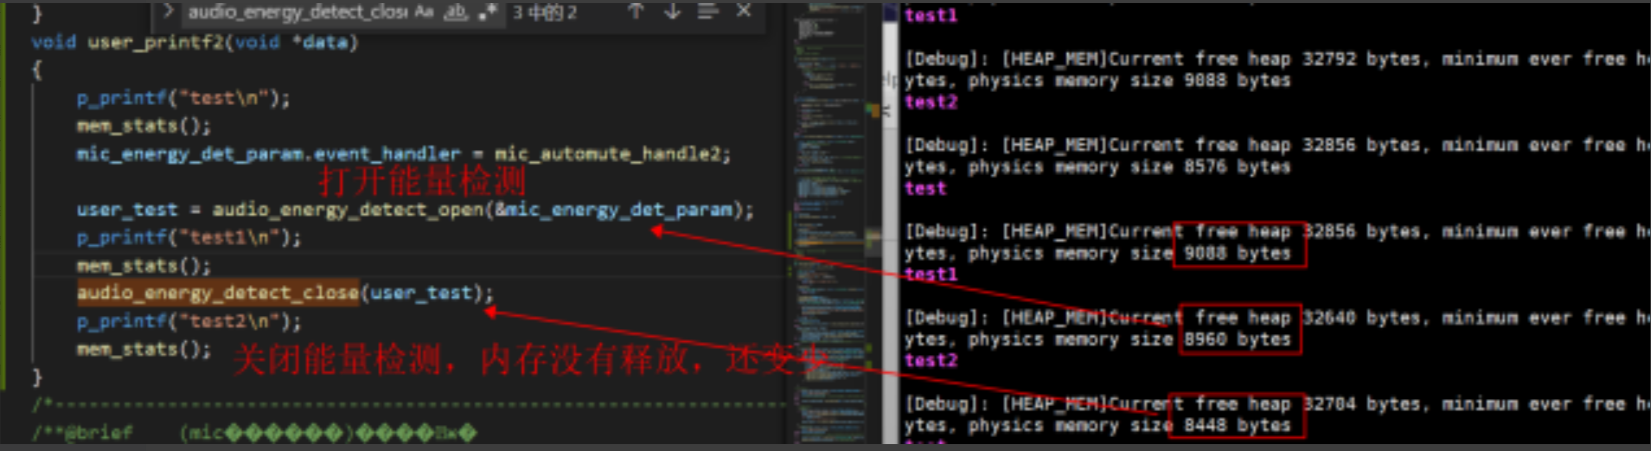This screenshot has width=1651, height=451.
Task: Click the p_printf("test1\n") line
Action: tap(189, 238)
